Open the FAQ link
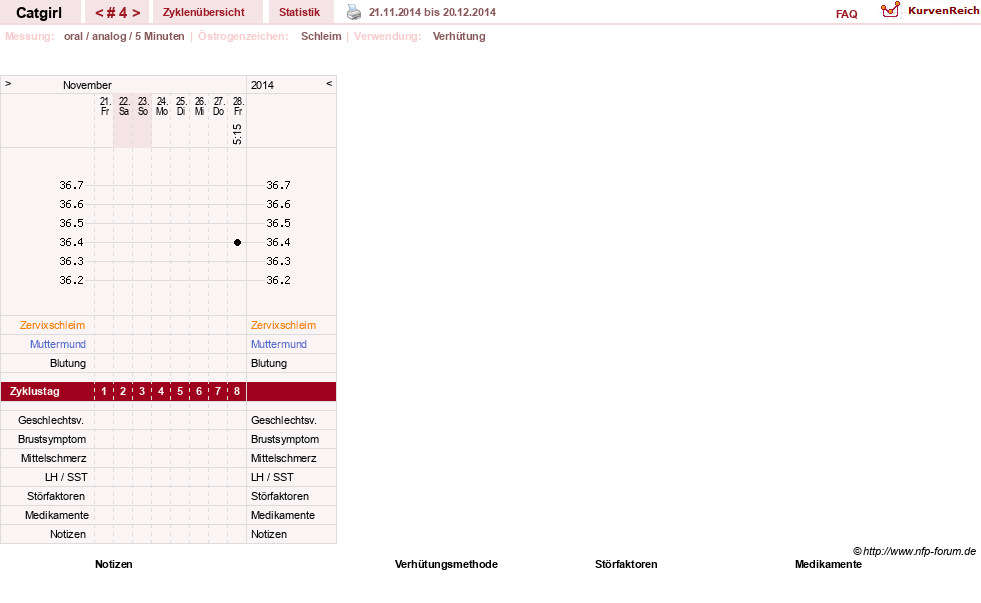981x603 pixels. pyautogui.click(x=846, y=14)
